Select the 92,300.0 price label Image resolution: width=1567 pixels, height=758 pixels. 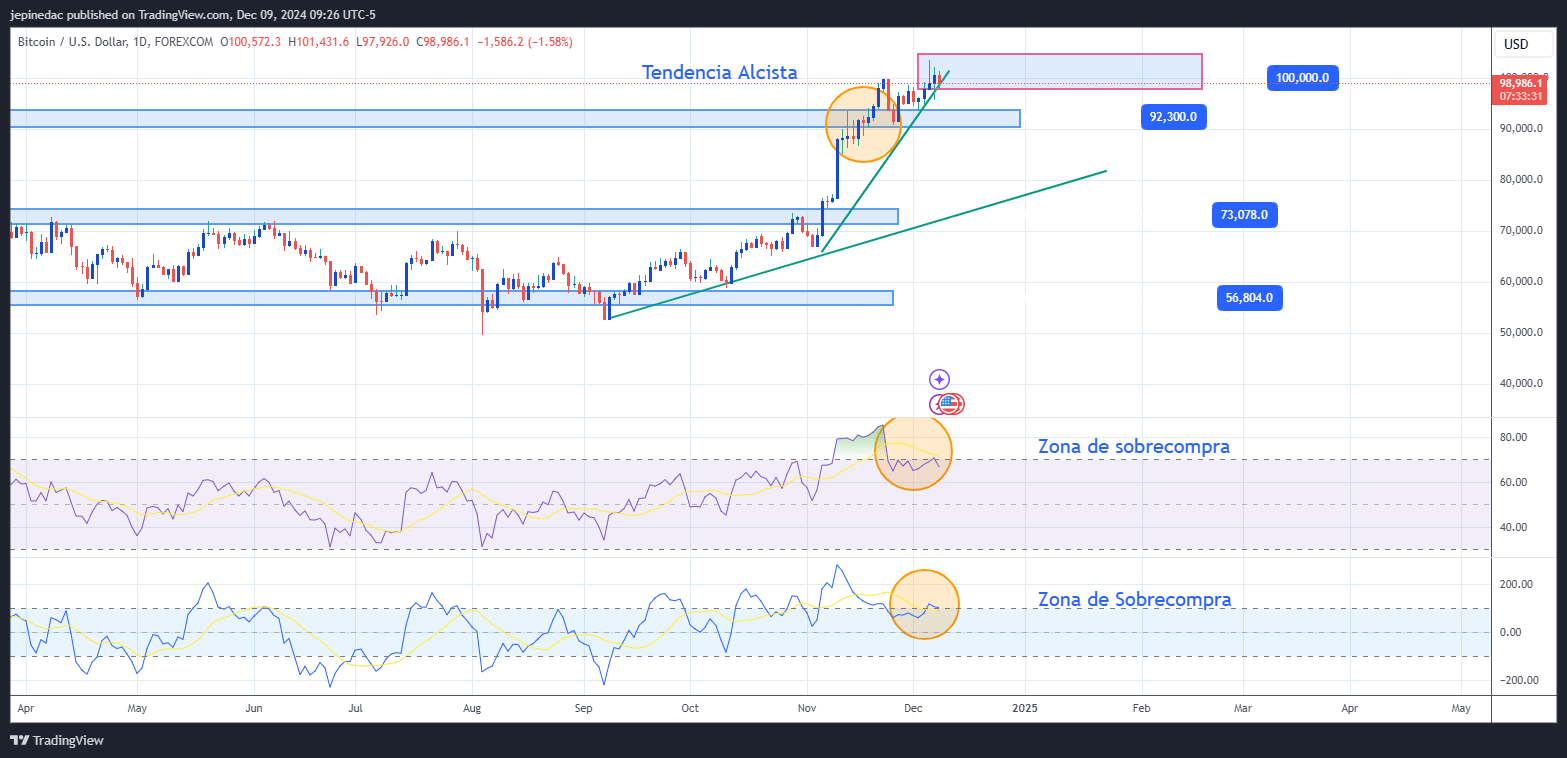(1173, 117)
